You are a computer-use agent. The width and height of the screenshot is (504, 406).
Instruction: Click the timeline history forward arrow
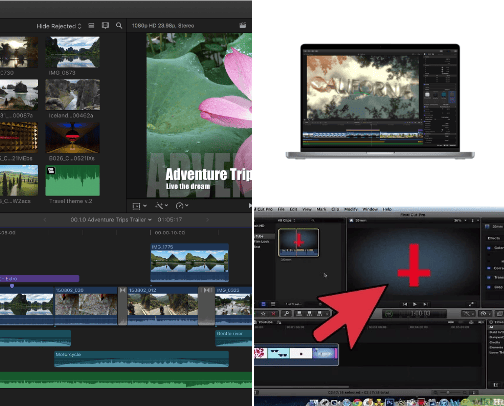(x=207, y=220)
